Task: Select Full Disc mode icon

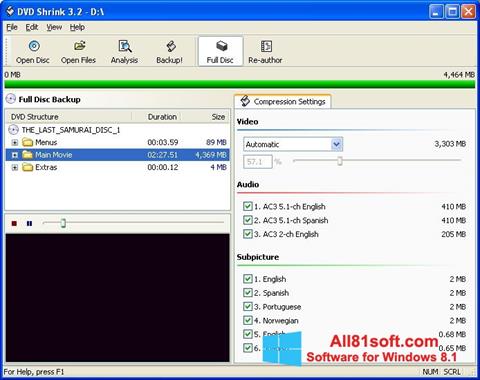Action: click(x=221, y=46)
